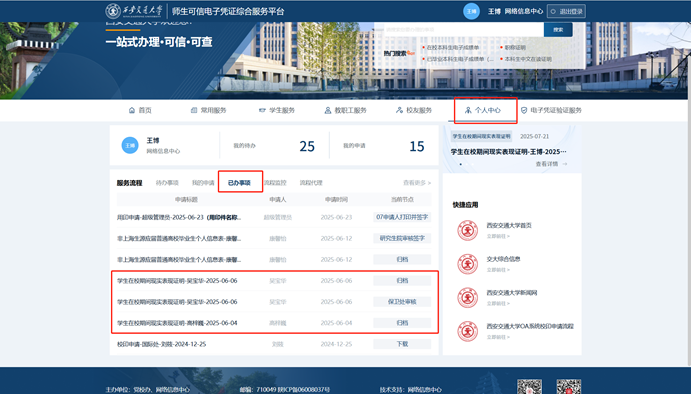Click the 退出登录 logout button
The width and height of the screenshot is (691, 394).
coord(566,11)
